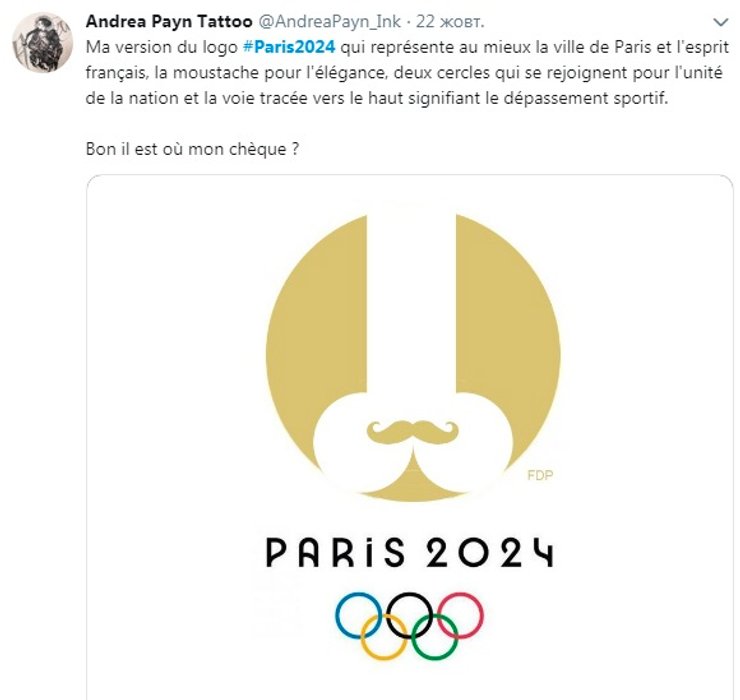This screenshot has width=740, height=700.
Task: Click the Andrea Payn Tattoo profile avatar
Action: (x=40, y=42)
